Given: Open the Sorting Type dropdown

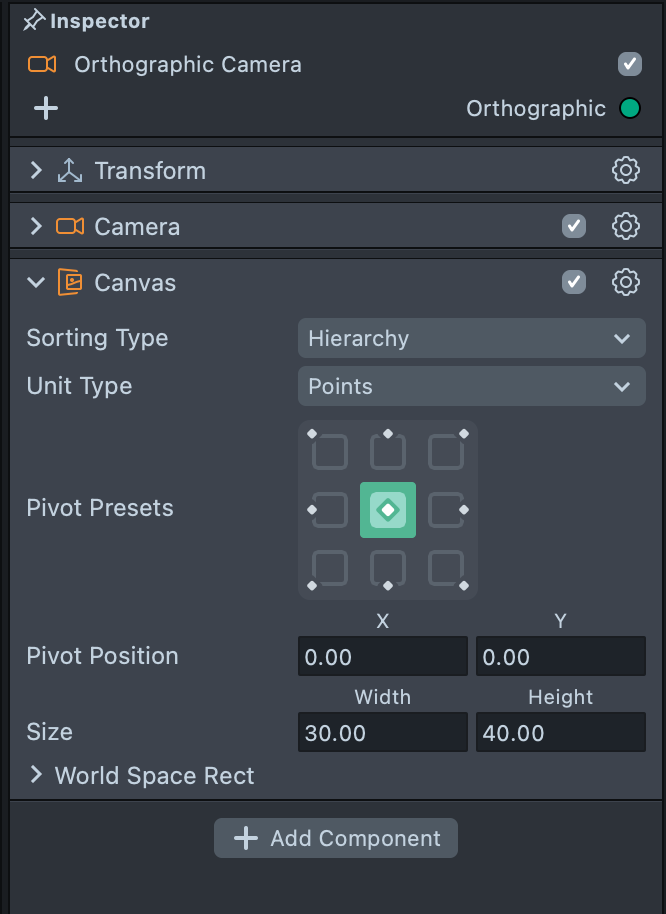Looking at the screenshot, I should [x=471, y=338].
